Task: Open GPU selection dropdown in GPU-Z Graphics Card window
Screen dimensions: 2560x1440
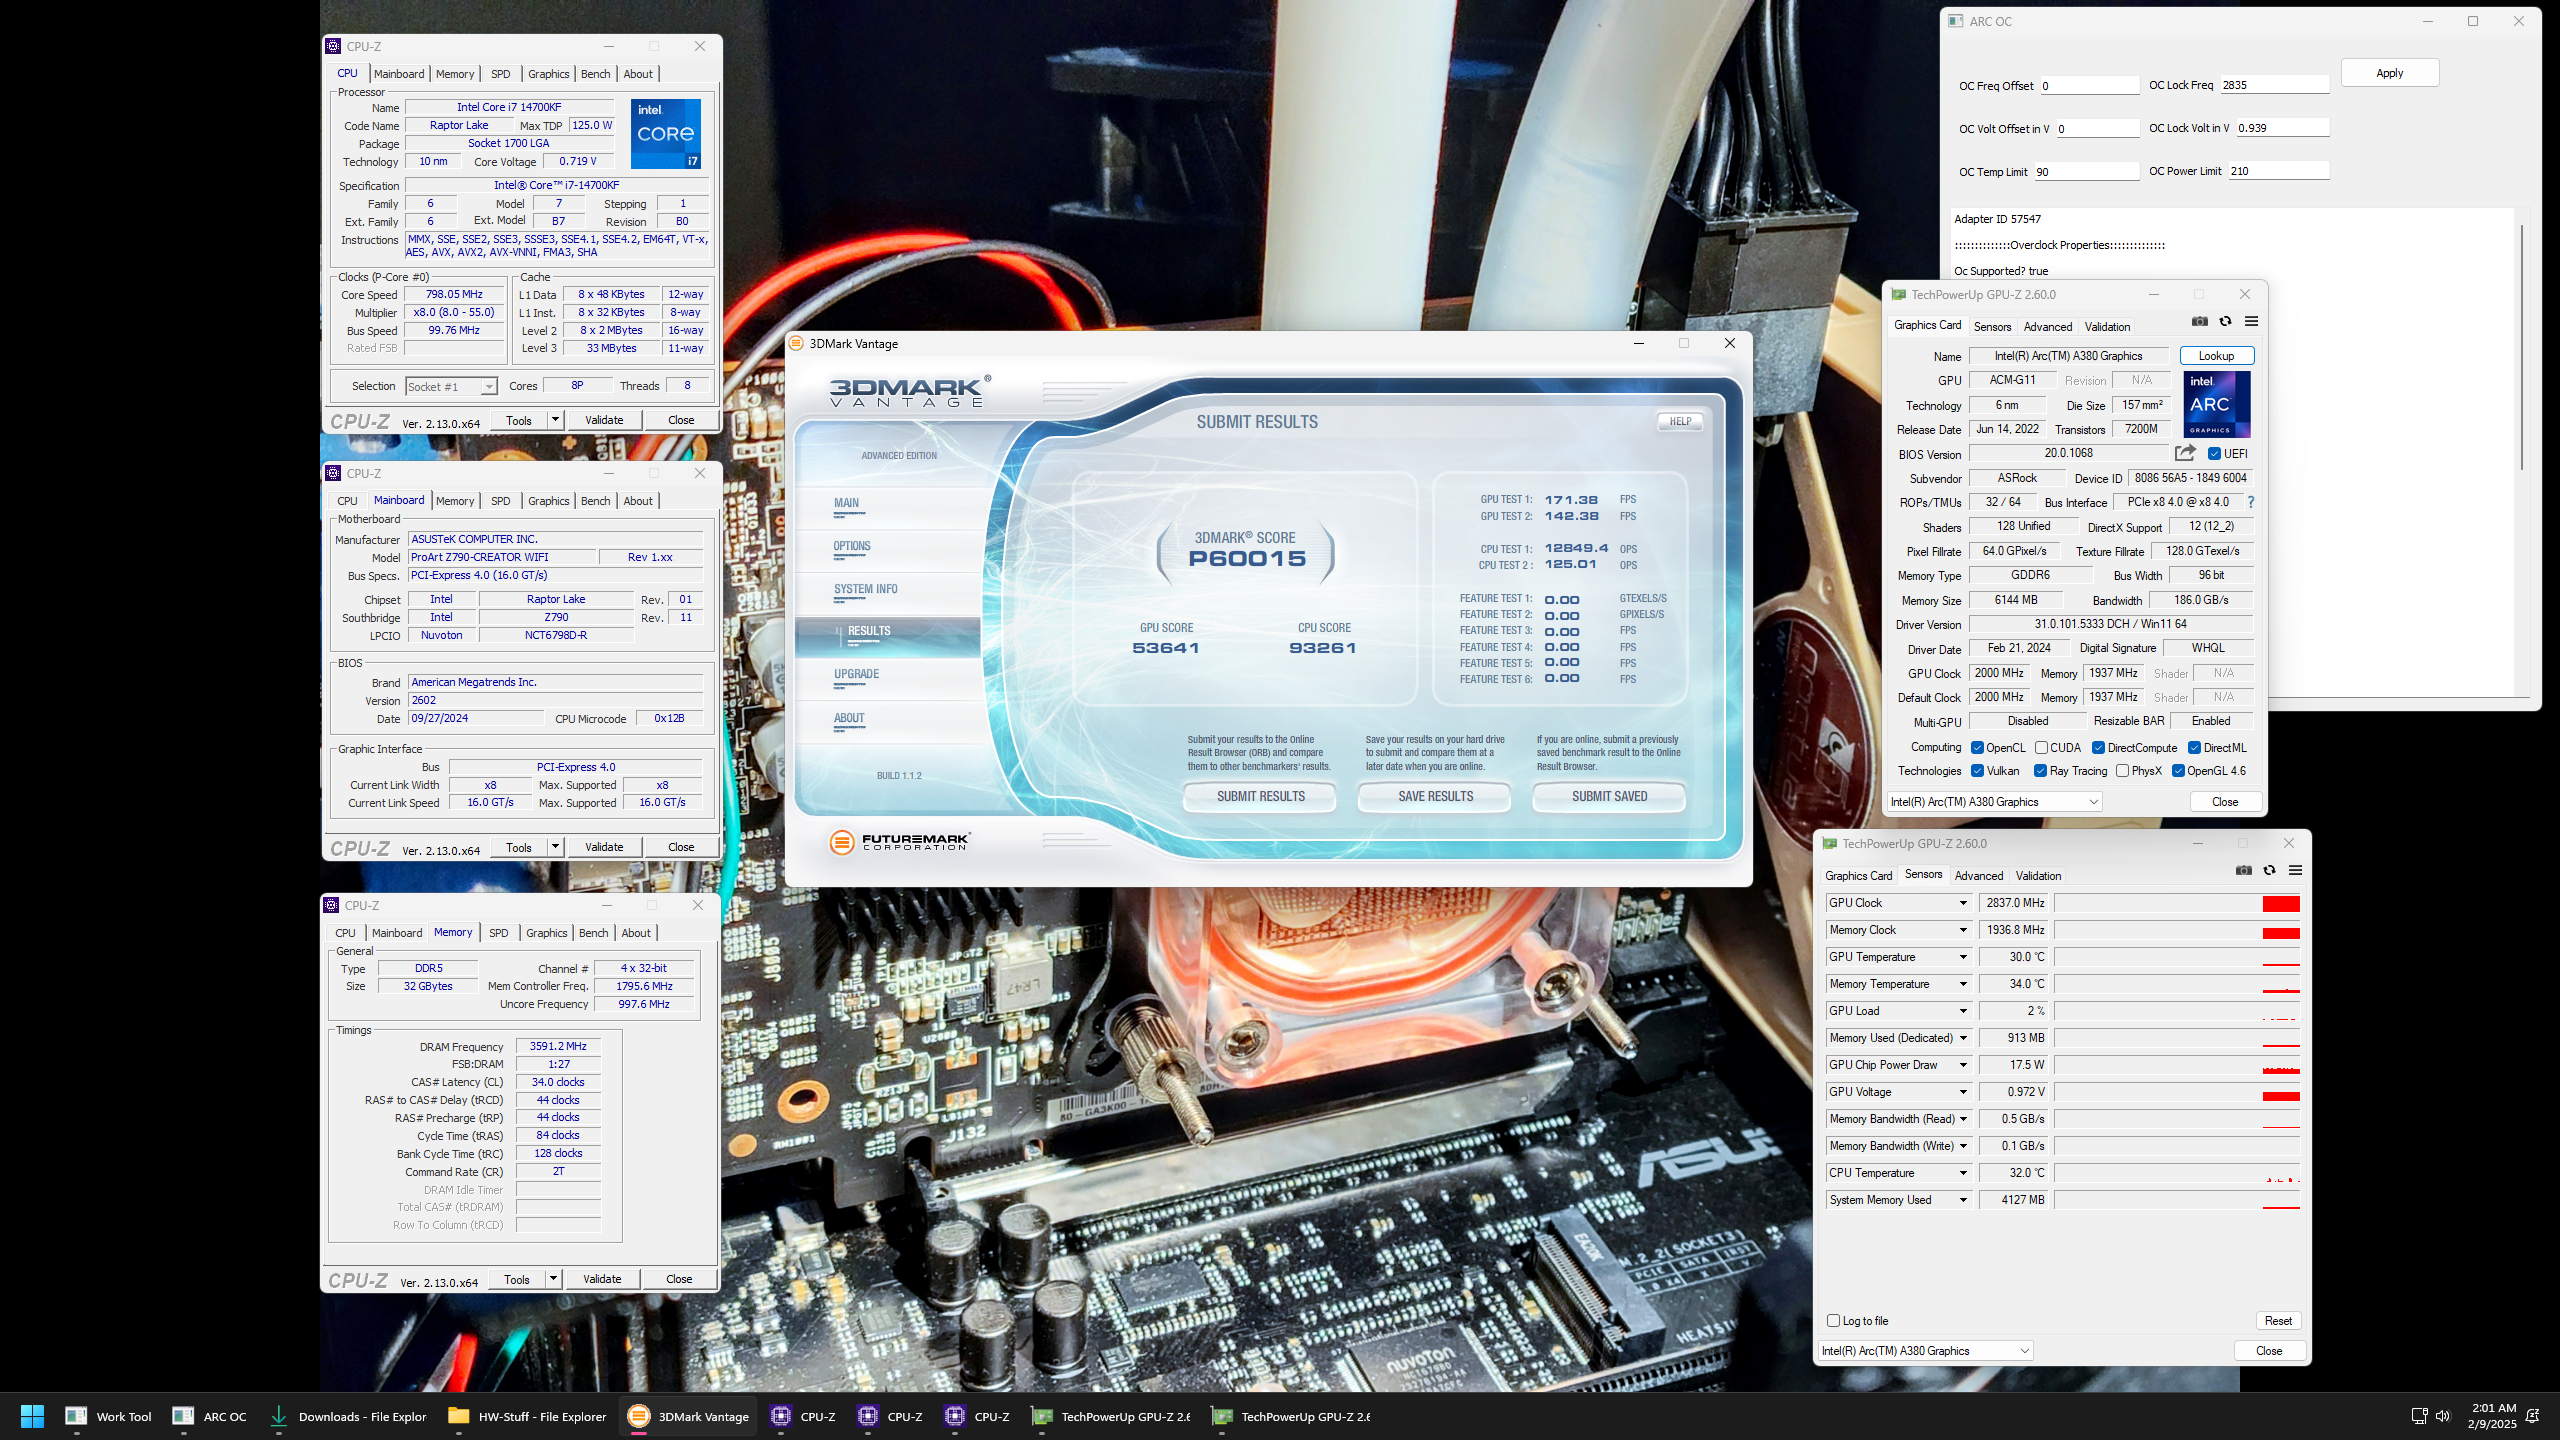Action: [1994, 802]
